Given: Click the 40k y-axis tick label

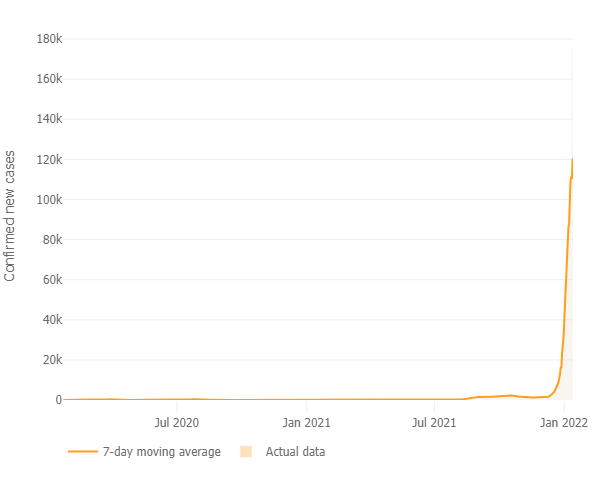Looking at the screenshot, I should click(x=51, y=319).
